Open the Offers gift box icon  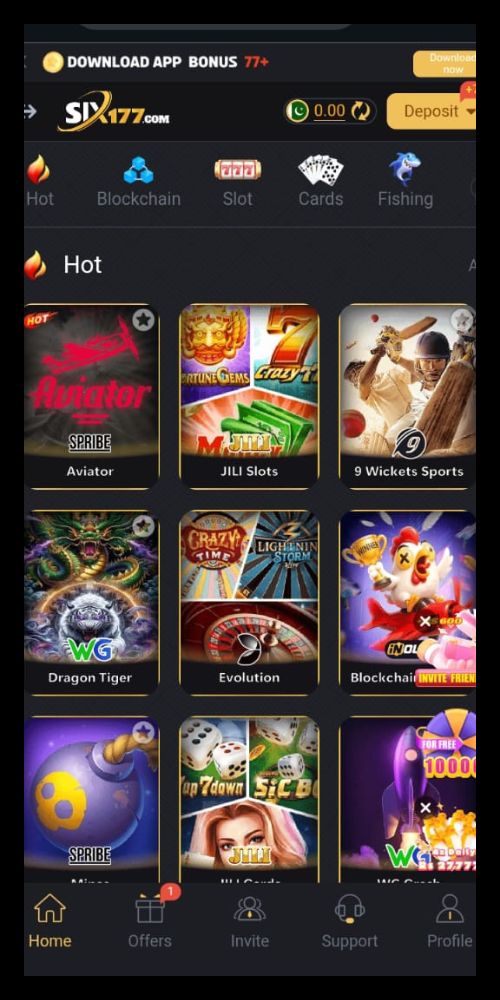point(150,908)
